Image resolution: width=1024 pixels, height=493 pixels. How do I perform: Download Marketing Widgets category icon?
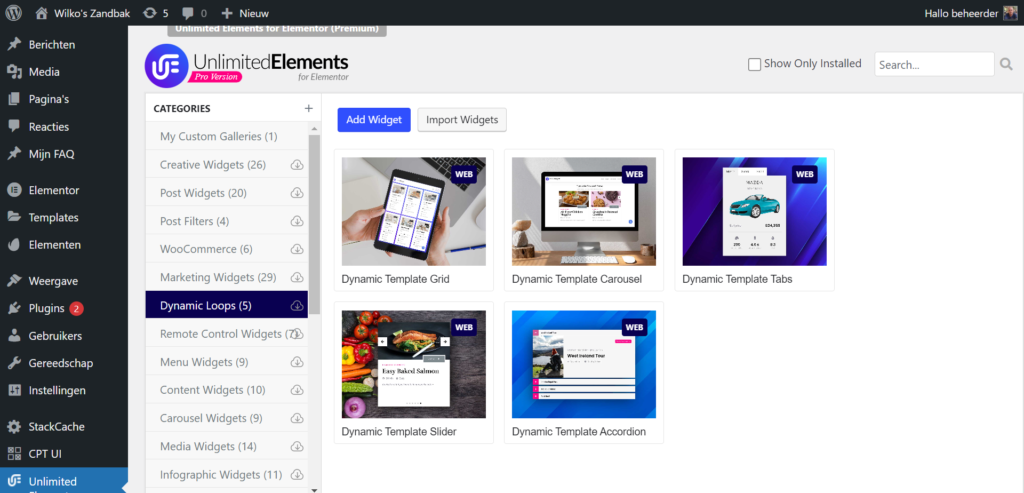coord(297,278)
